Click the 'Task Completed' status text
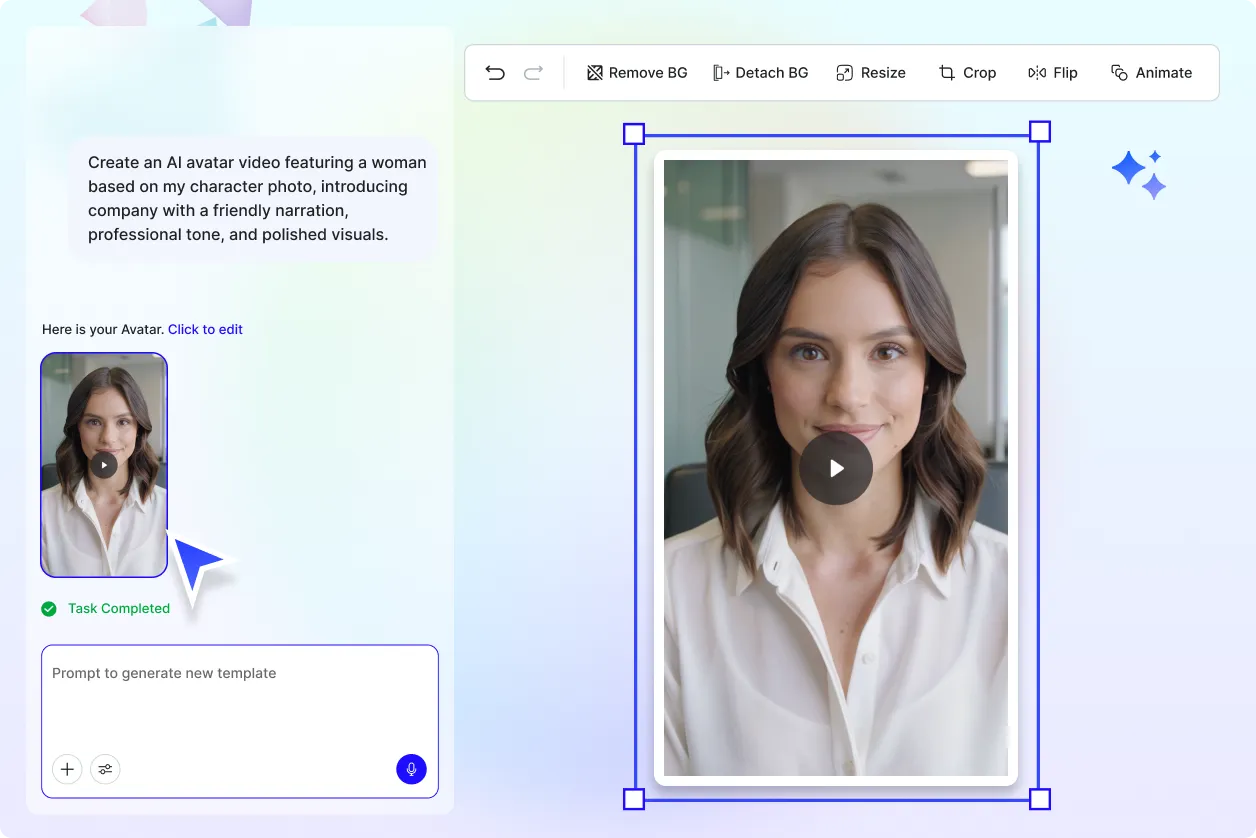 (119, 608)
